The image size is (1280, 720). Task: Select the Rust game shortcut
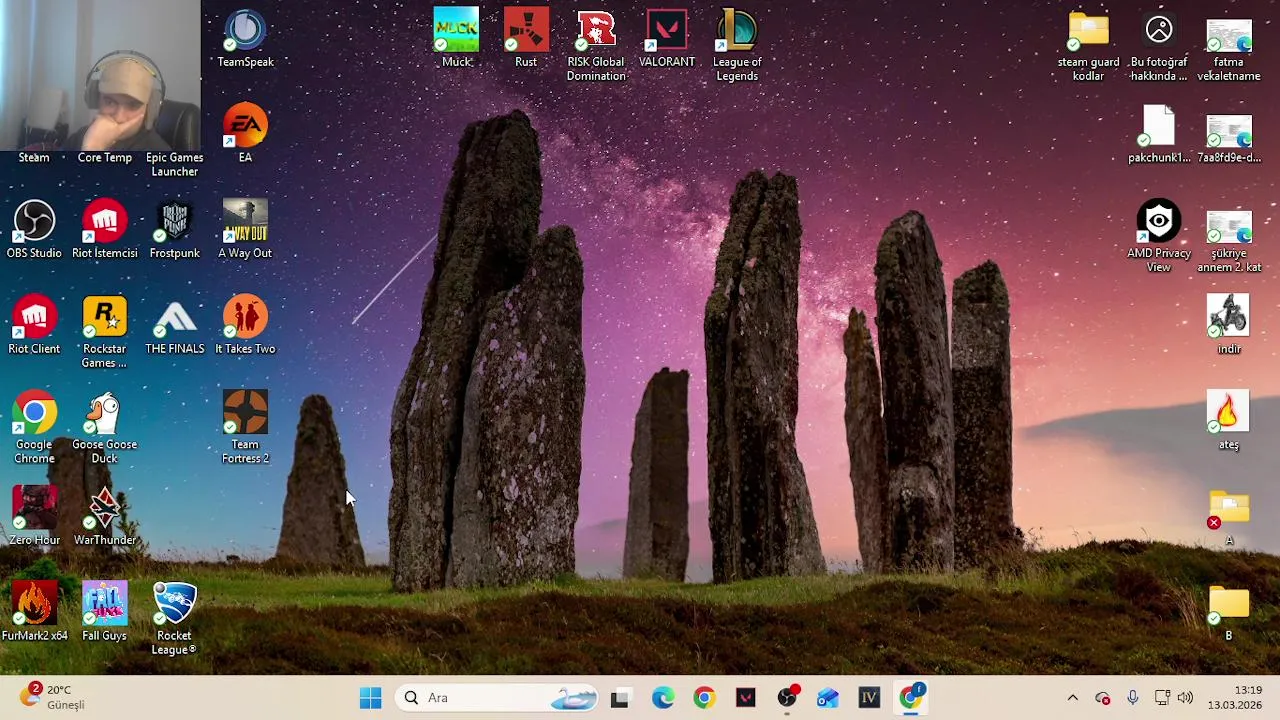coord(526,40)
